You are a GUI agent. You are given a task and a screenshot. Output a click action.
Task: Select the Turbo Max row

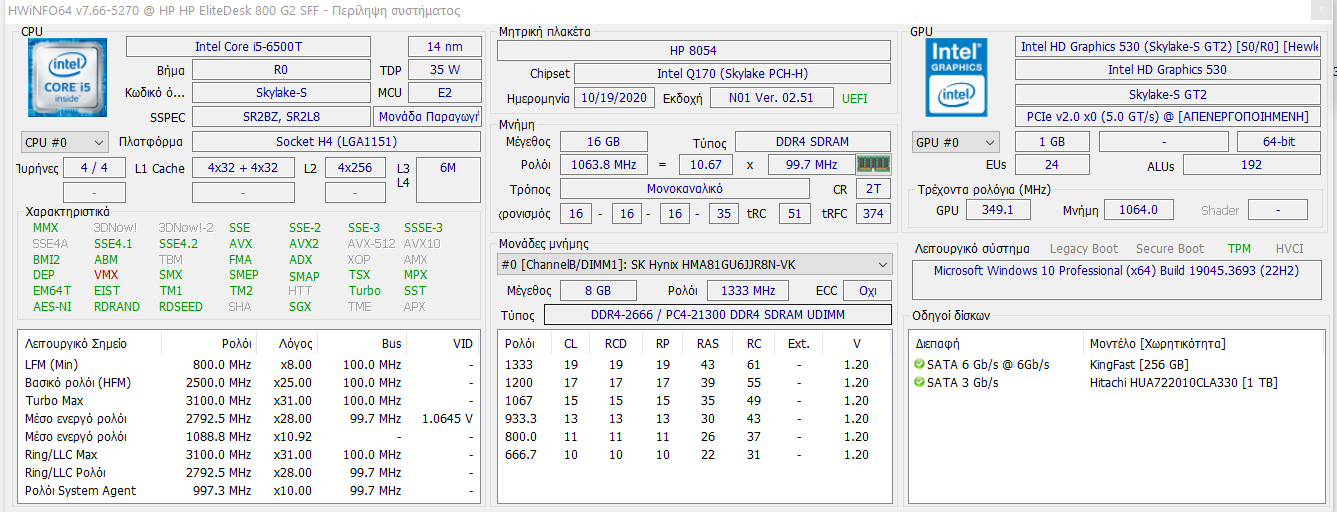pyautogui.click(x=249, y=401)
